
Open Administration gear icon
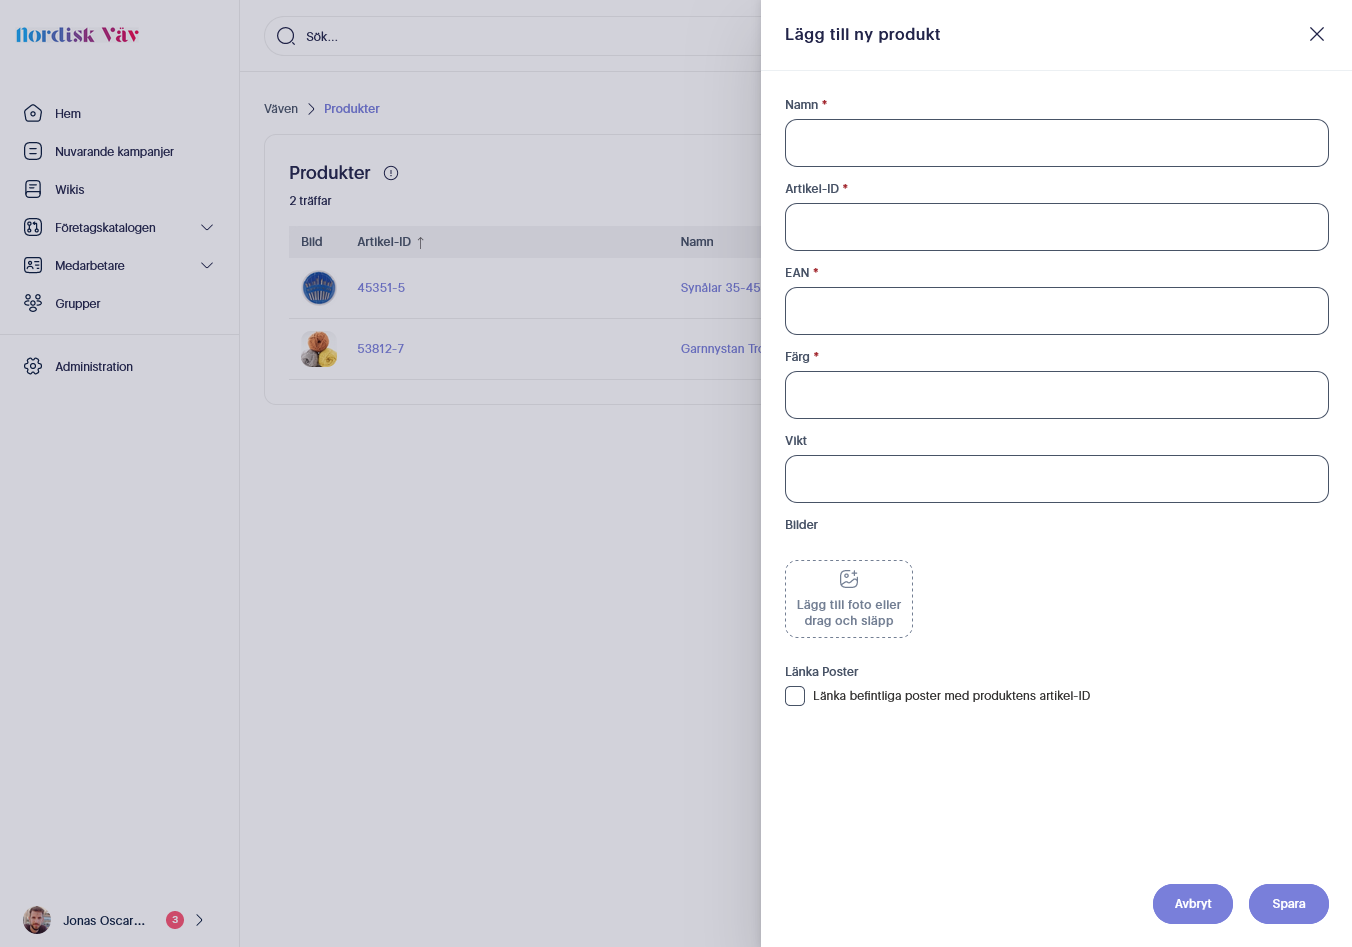click(x=33, y=366)
